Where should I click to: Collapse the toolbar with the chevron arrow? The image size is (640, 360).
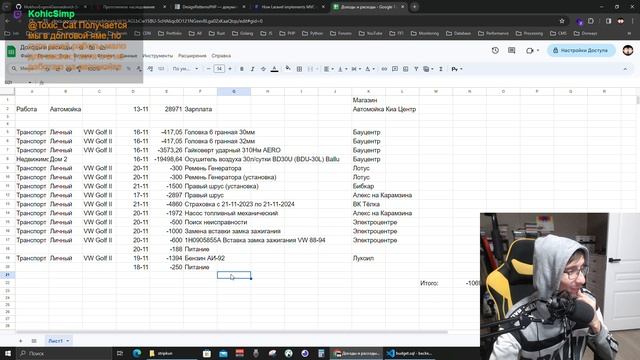[625, 69]
